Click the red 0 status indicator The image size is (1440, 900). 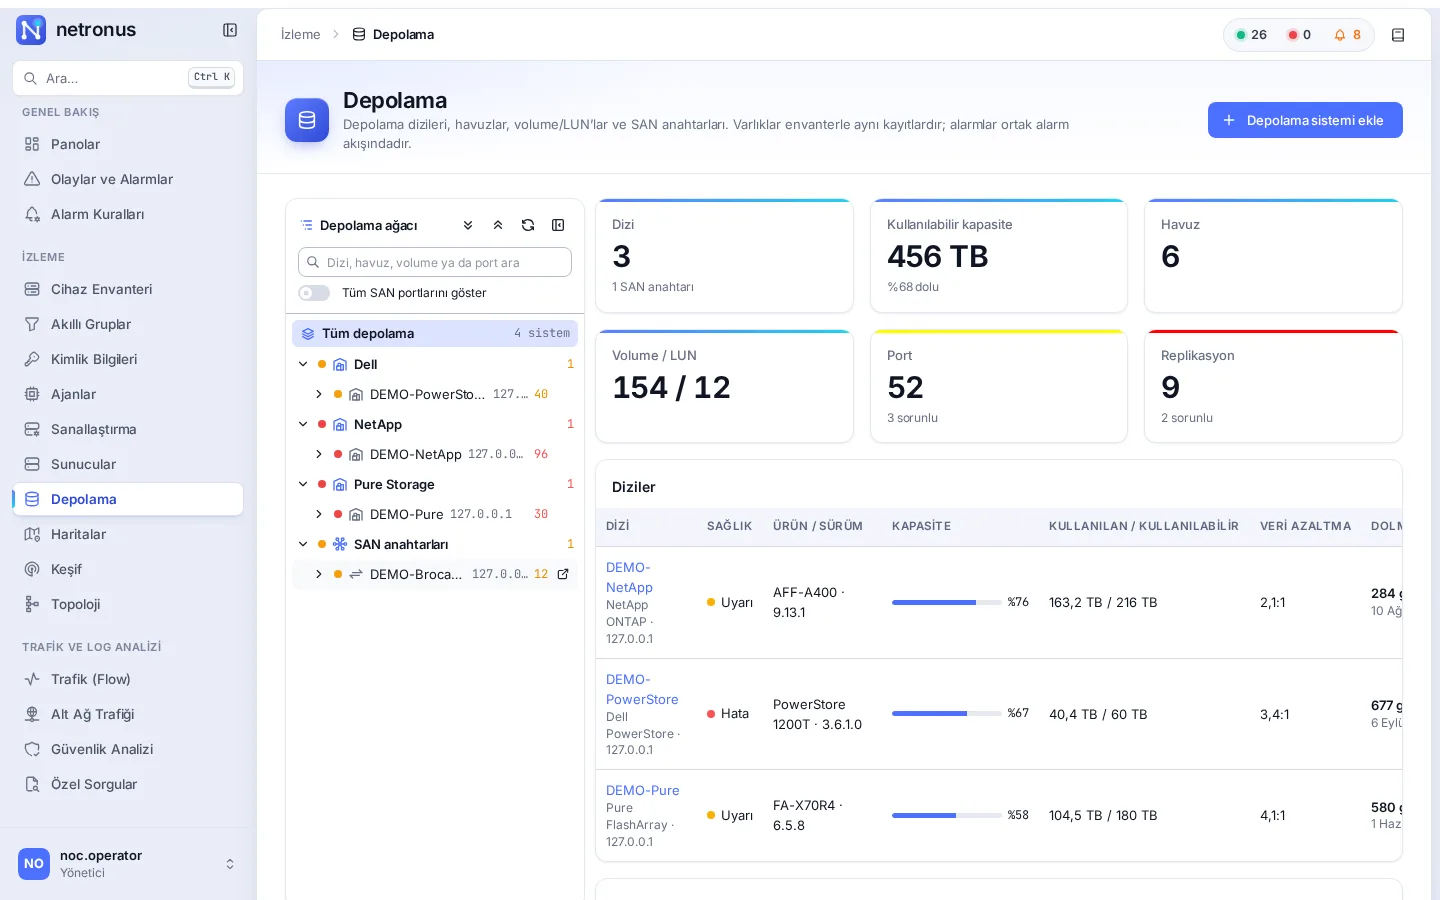tap(1299, 35)
